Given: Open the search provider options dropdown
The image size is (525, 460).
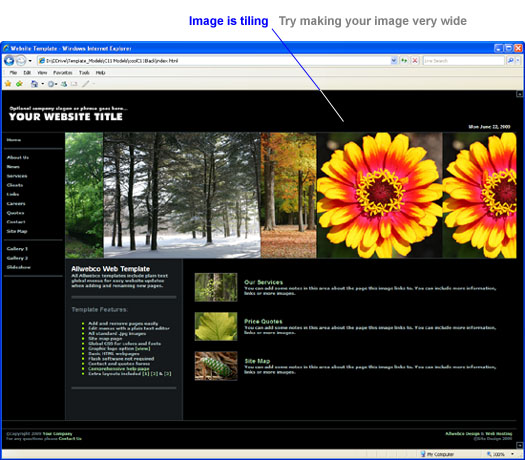Looking at the screenshot, I should (518, 61).
